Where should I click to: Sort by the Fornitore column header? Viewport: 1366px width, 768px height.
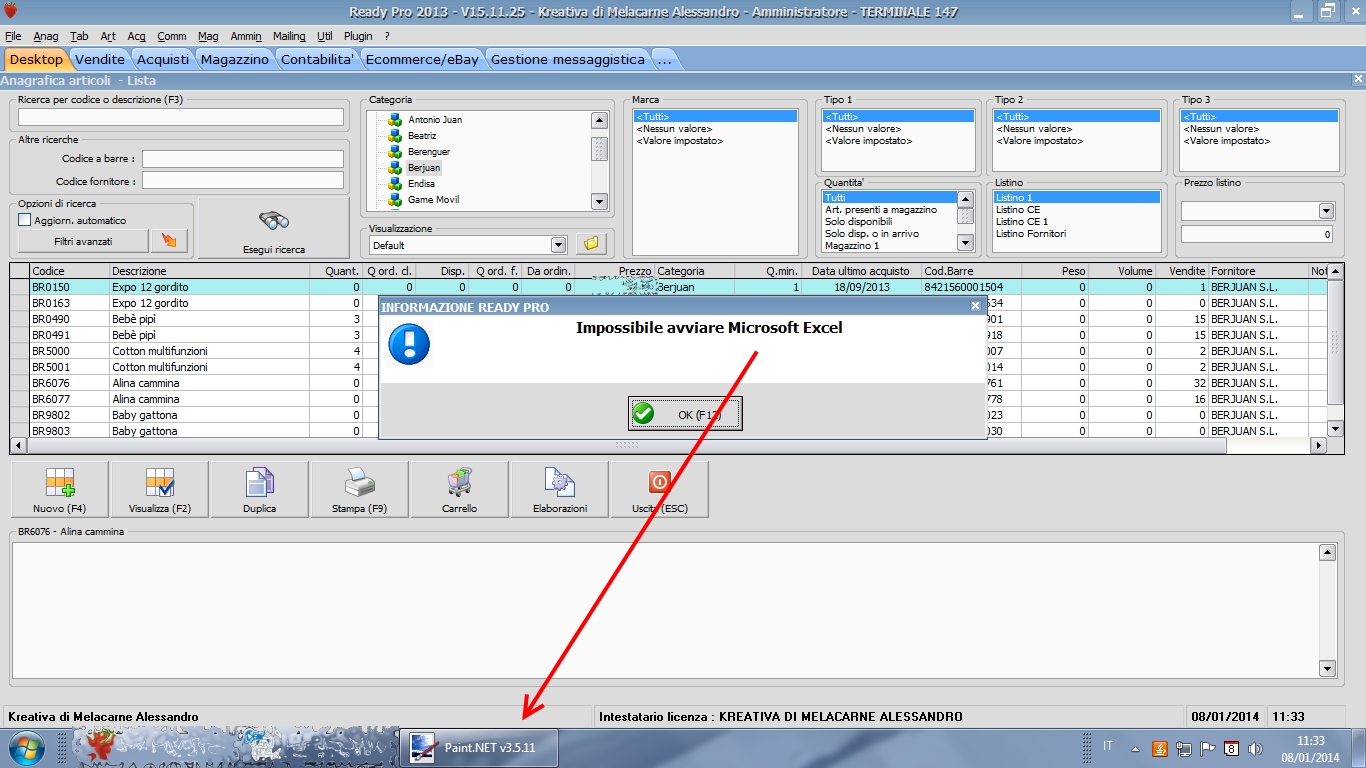(x=1258, y=271)
